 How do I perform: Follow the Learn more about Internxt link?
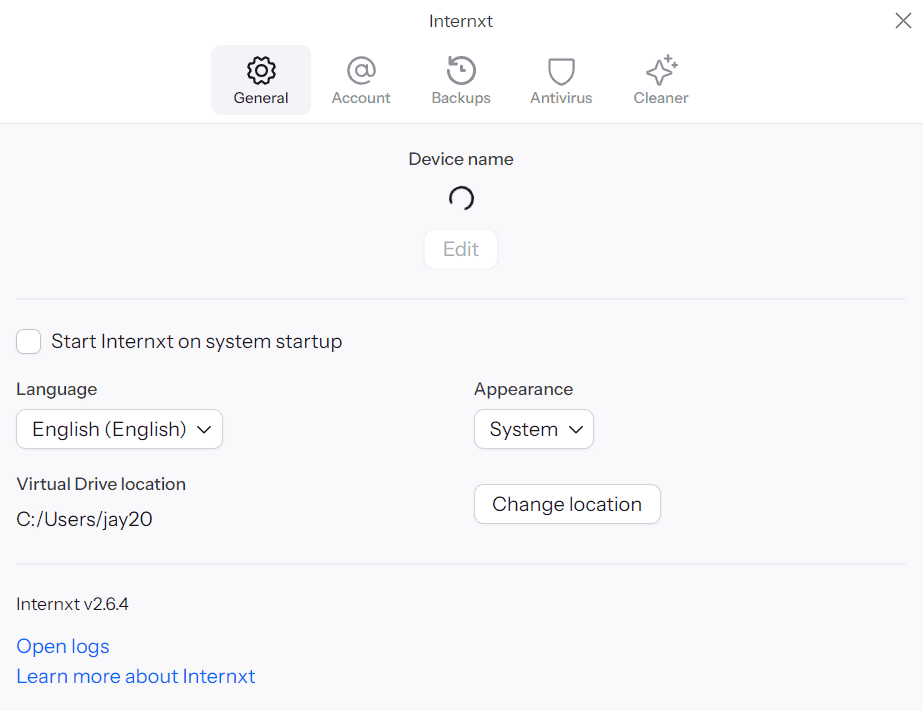[x=136, y=676]
